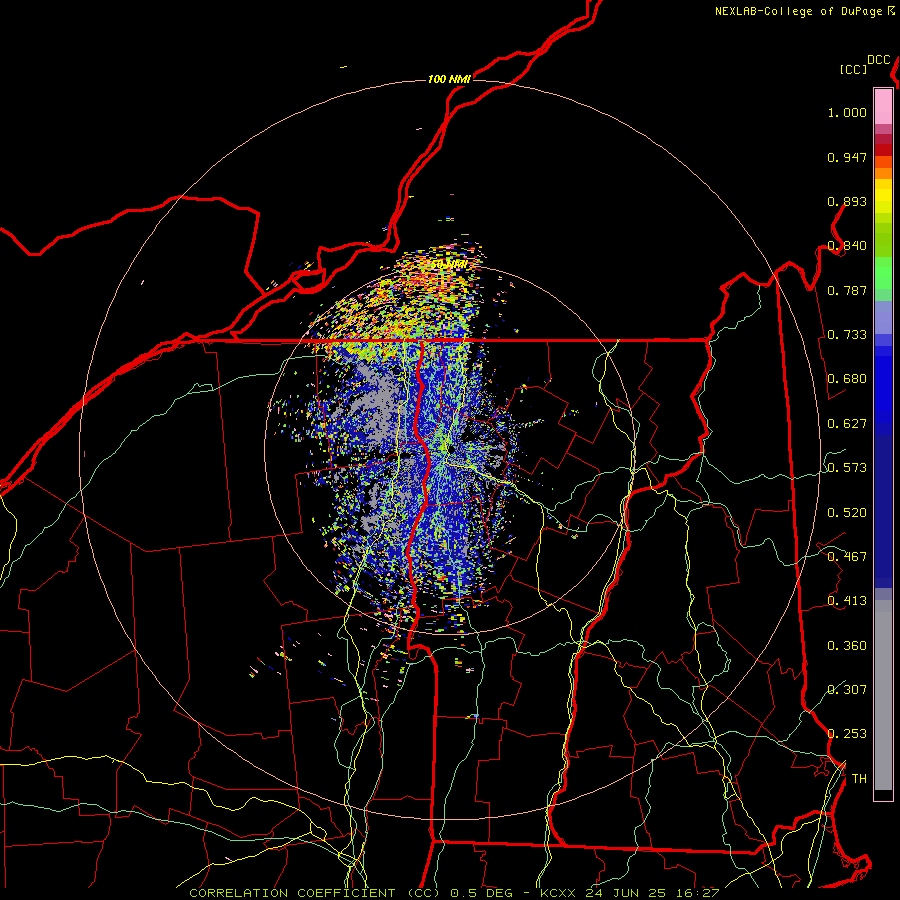Image resolution: width=900 pixels, height=900 pixels.
Task: Click the 0.413 scale value
Action: [x=847, y=601]
